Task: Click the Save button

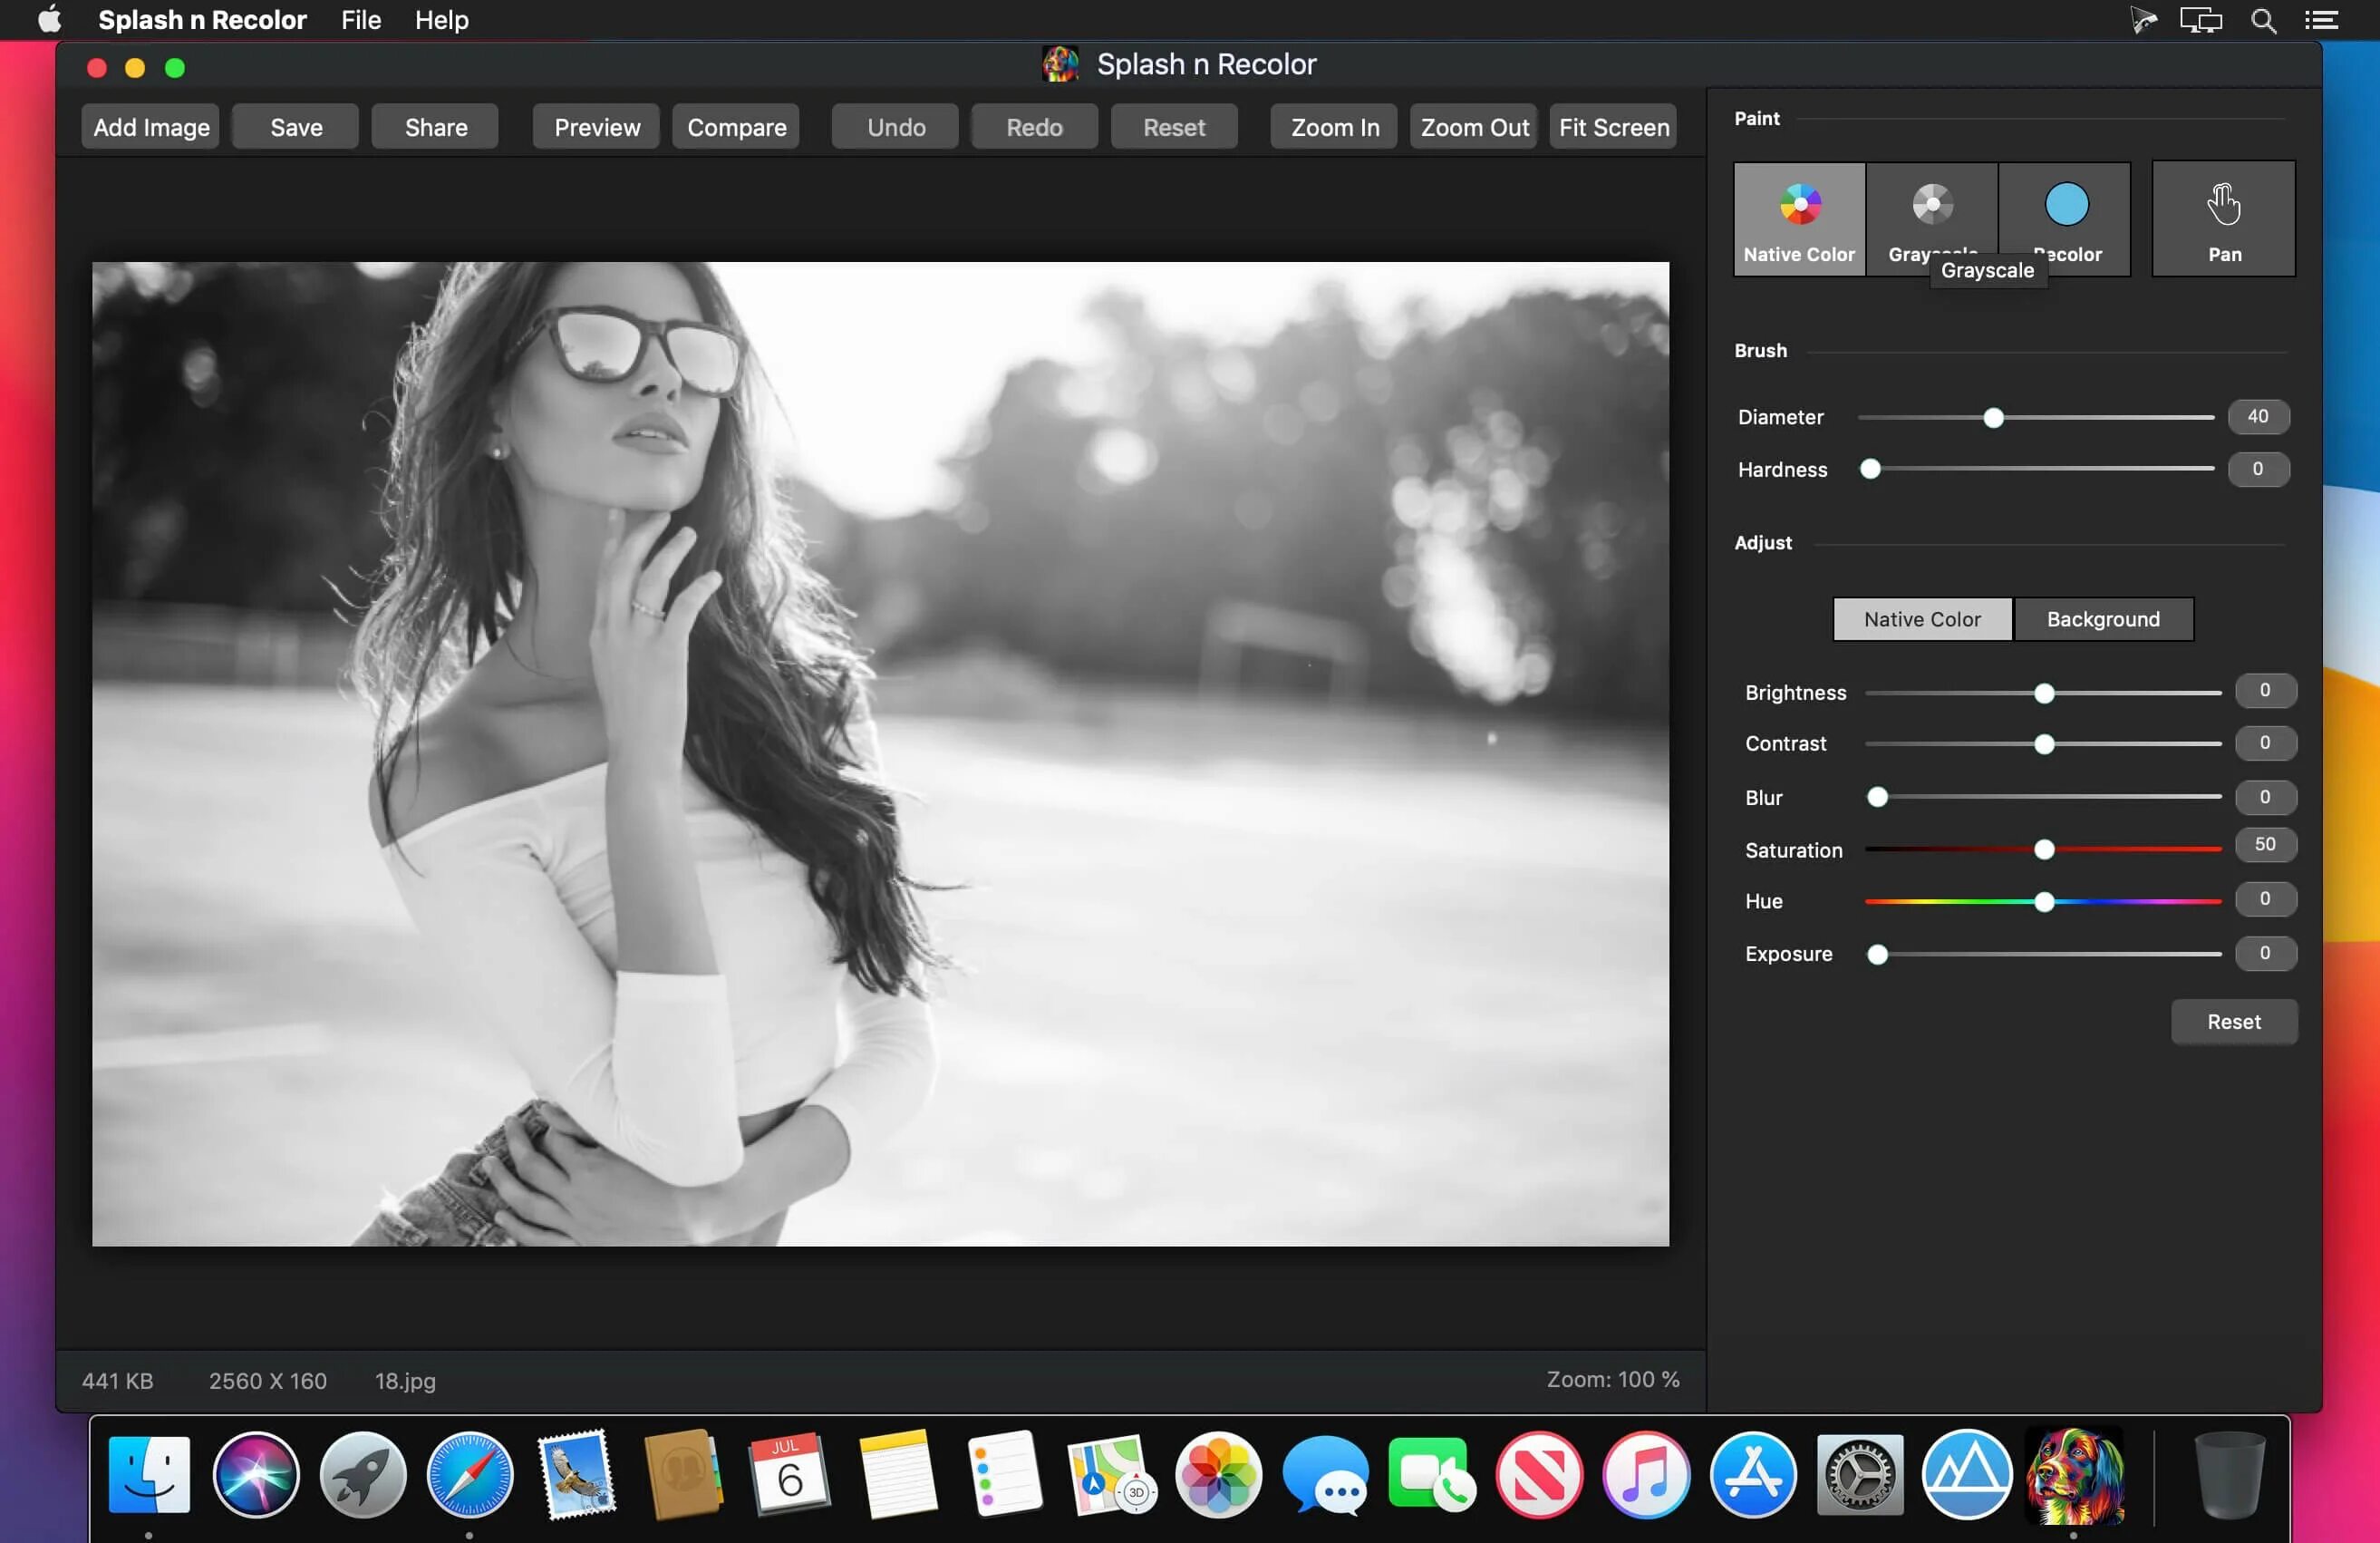Action: pos(296,125)
